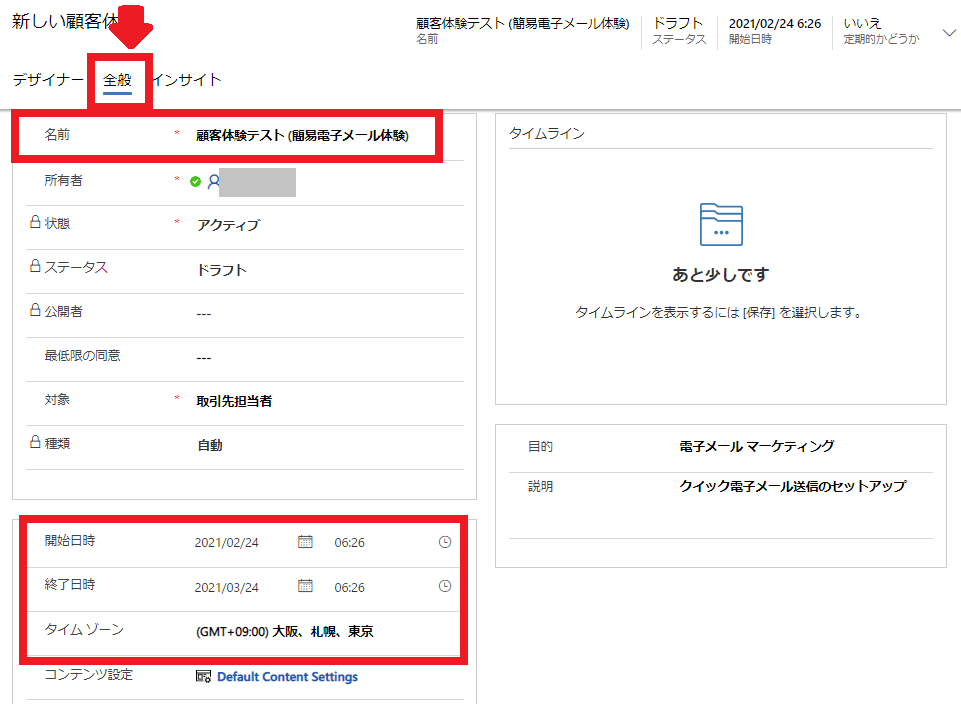The height and width of the screenshot is (704, 961).
Task: Click the lock icon beside ステータス
Action: tap(35, 267)
